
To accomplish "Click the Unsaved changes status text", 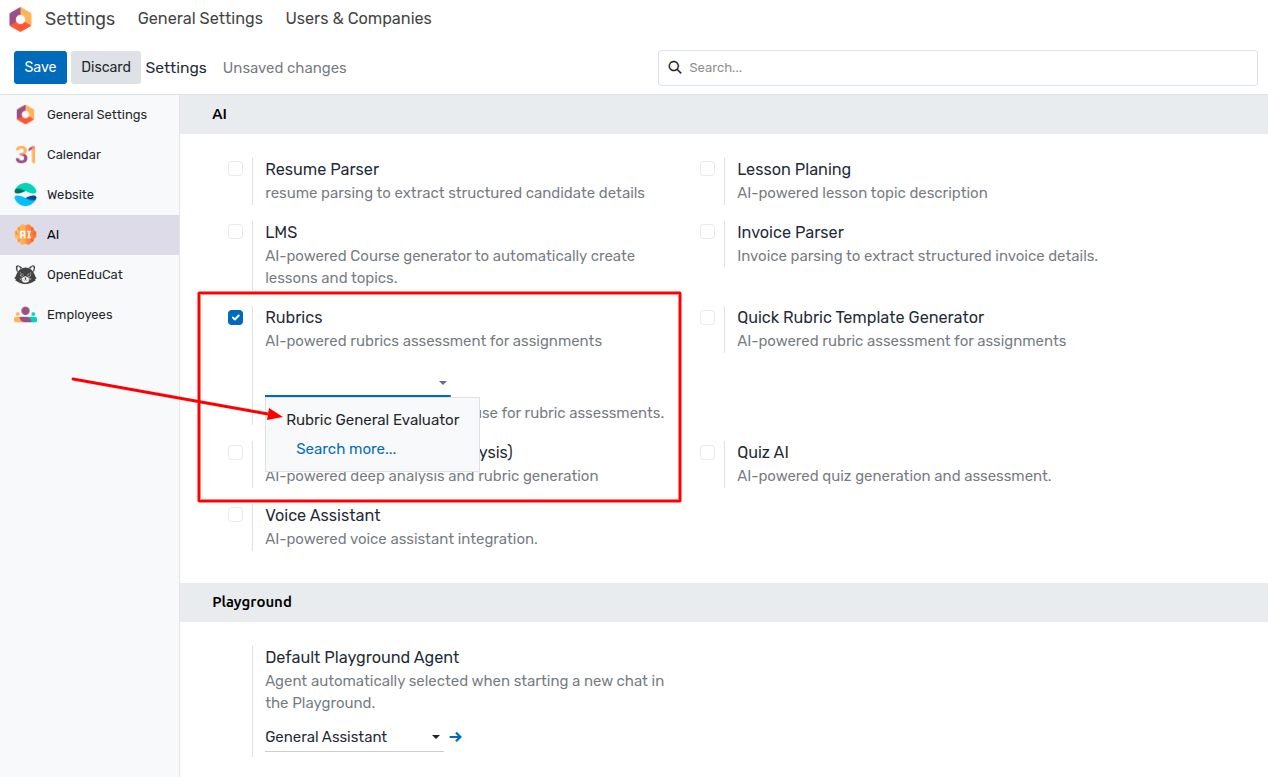I will click(285, 68).
